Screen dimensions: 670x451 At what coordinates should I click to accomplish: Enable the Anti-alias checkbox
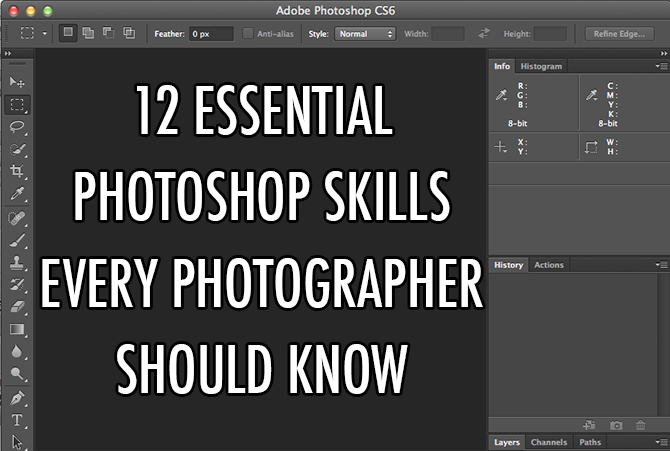point(249,33)
